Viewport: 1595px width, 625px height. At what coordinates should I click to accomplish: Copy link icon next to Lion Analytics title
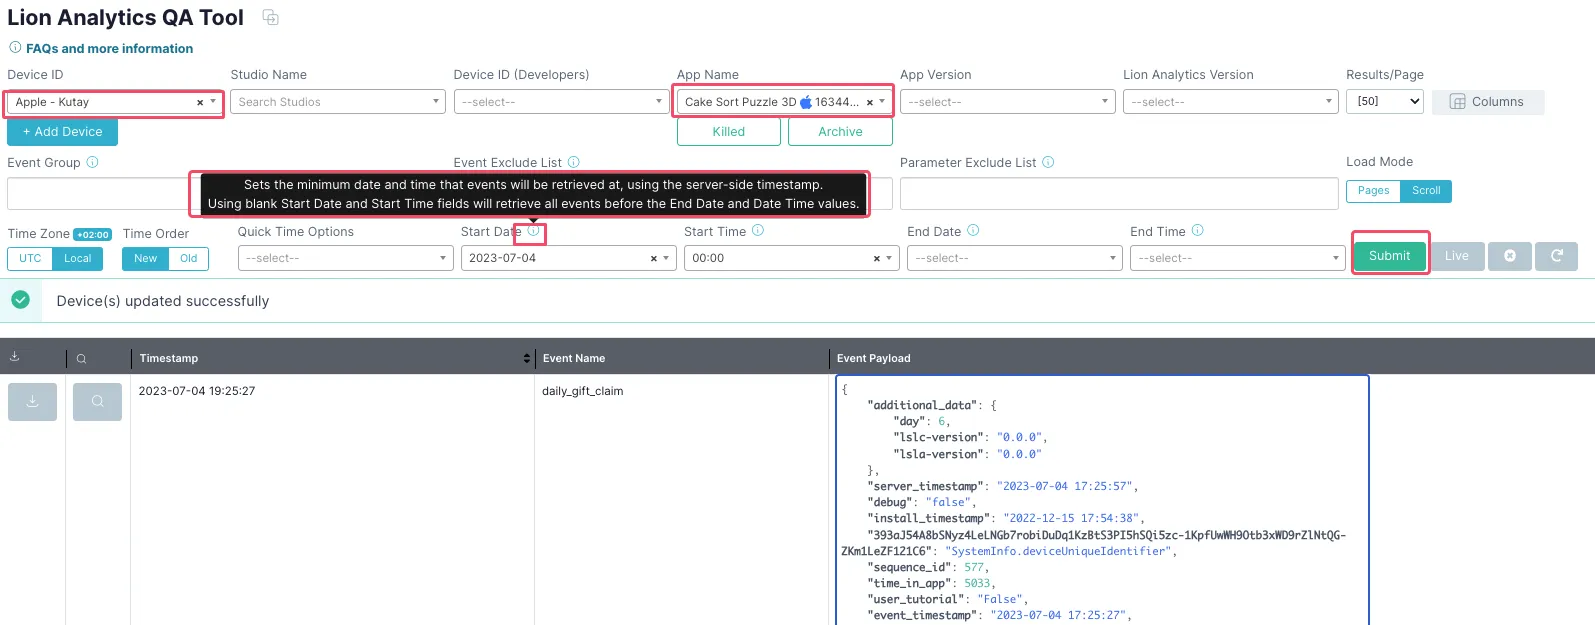(x=270, y=17)
